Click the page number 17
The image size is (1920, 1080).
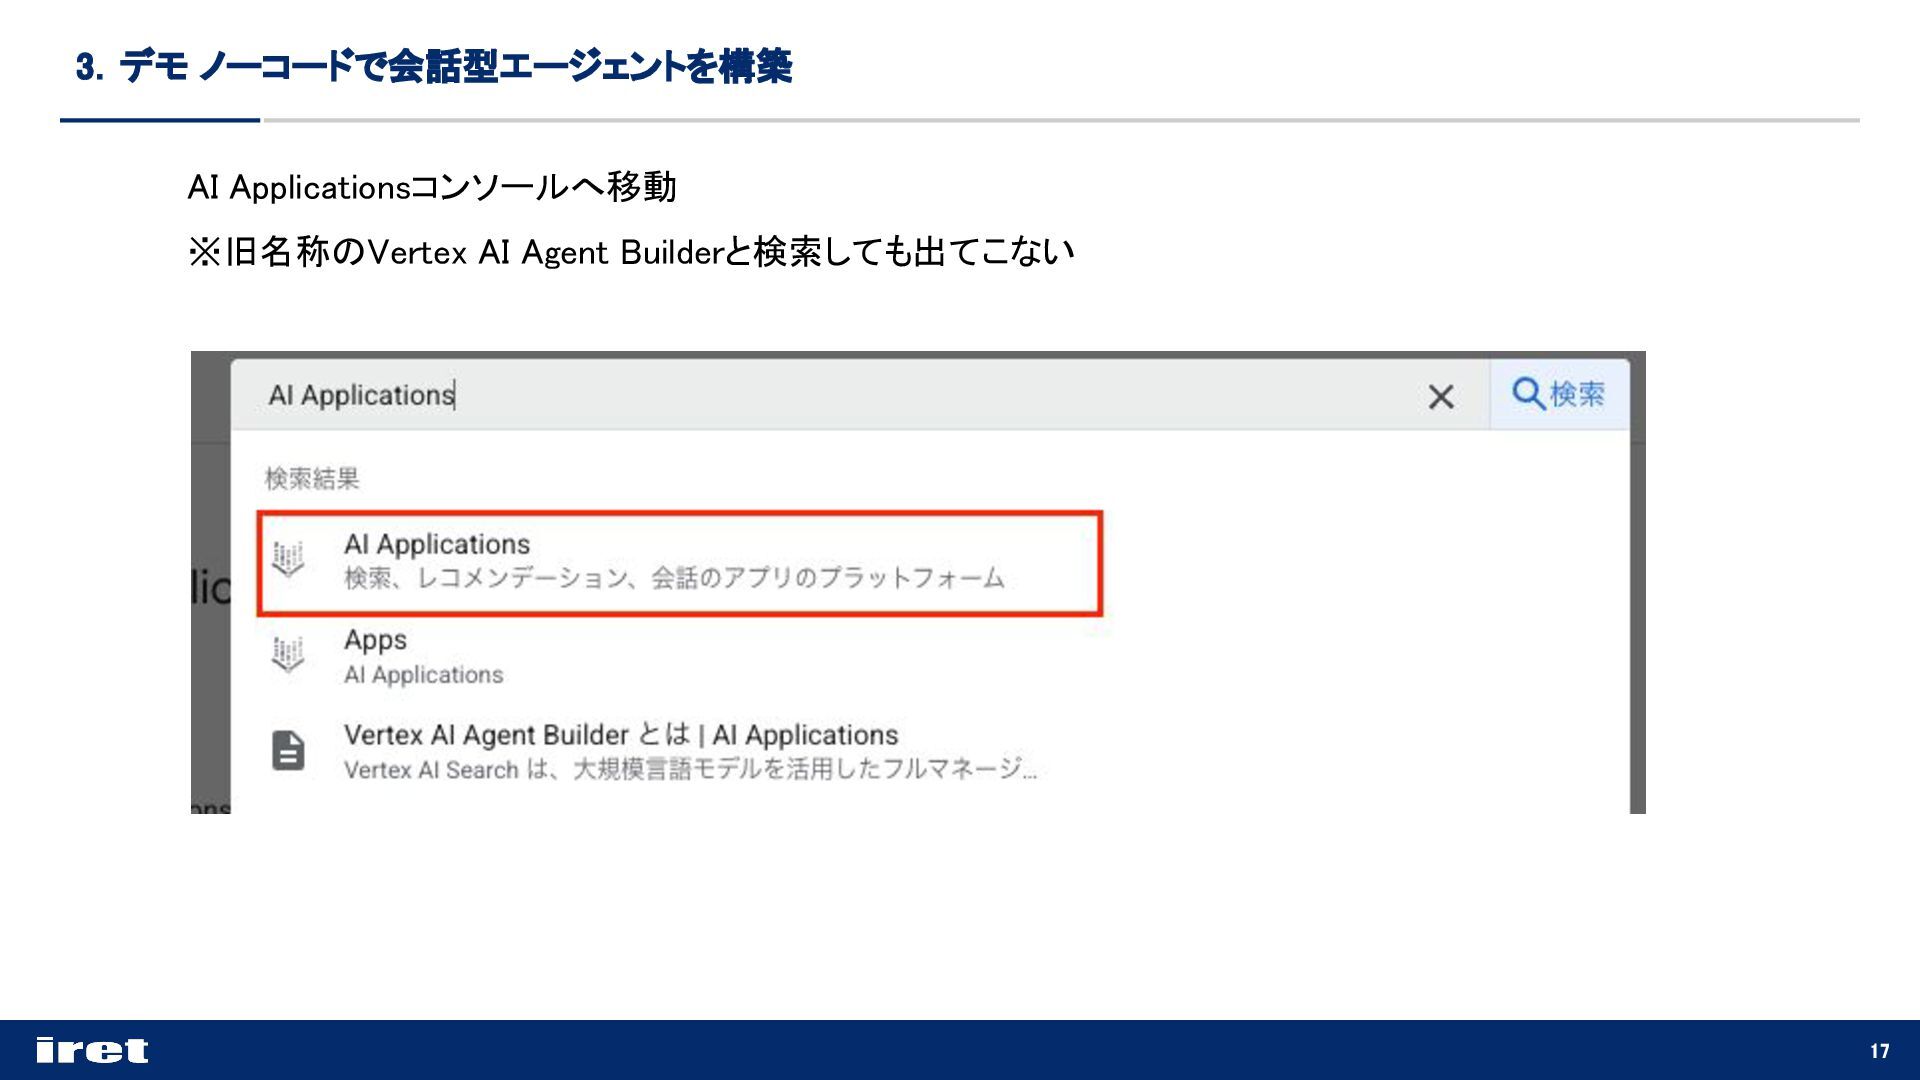(x=1880, y=1051)
